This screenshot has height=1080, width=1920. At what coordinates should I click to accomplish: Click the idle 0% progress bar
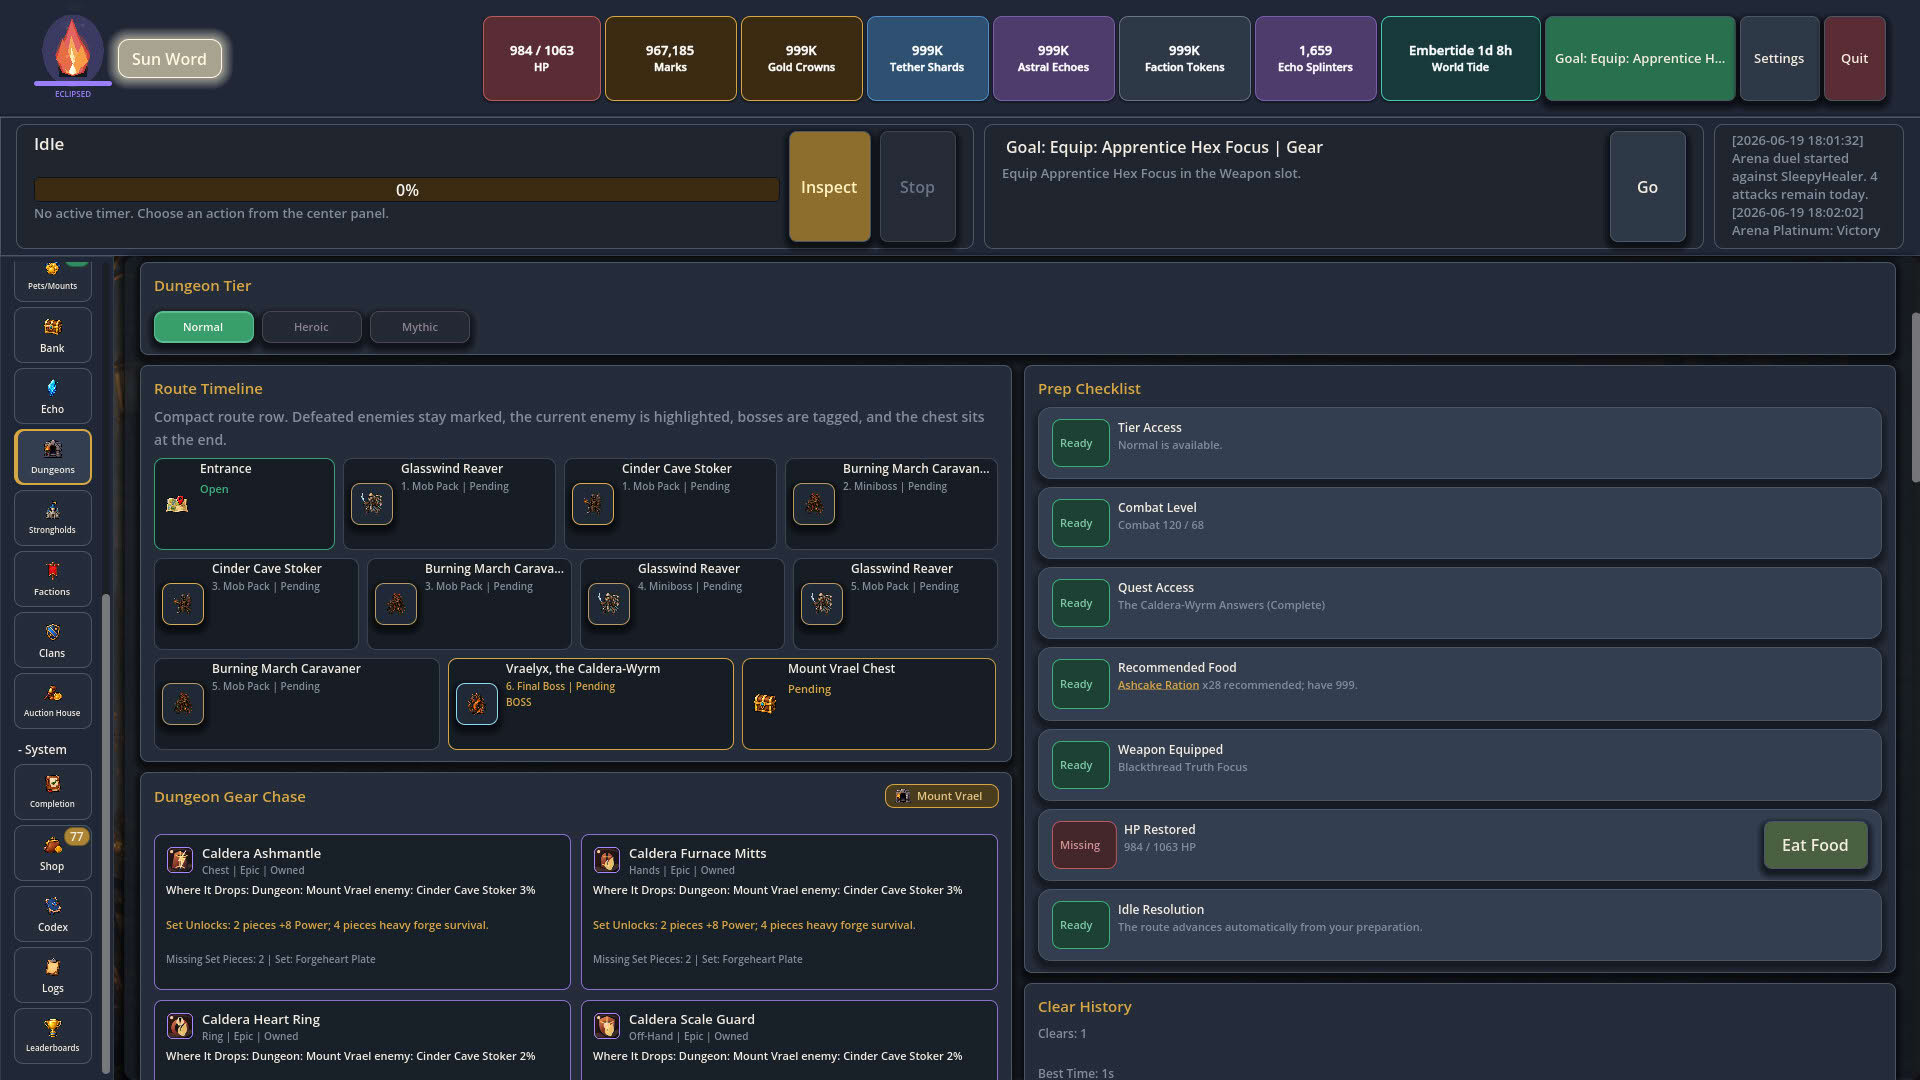(x=406, y=190)
